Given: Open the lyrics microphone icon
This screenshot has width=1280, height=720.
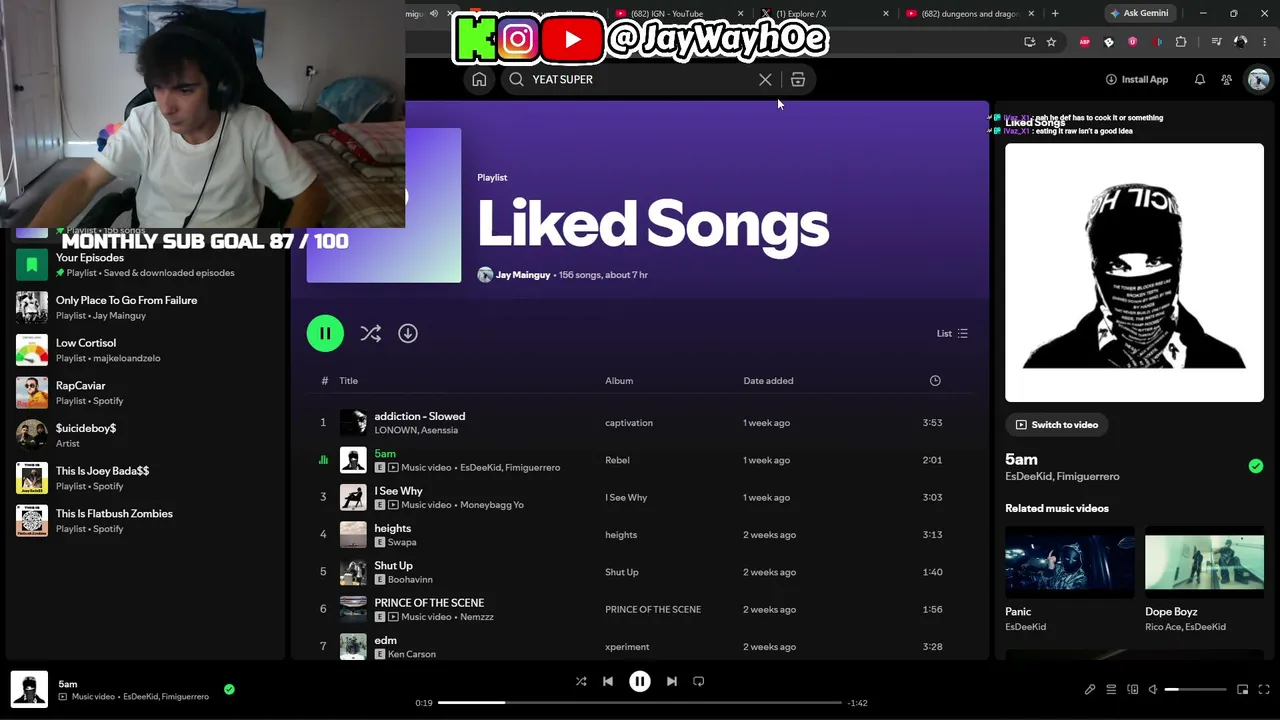Looking at the screenshot, I should click(1090, 689).
